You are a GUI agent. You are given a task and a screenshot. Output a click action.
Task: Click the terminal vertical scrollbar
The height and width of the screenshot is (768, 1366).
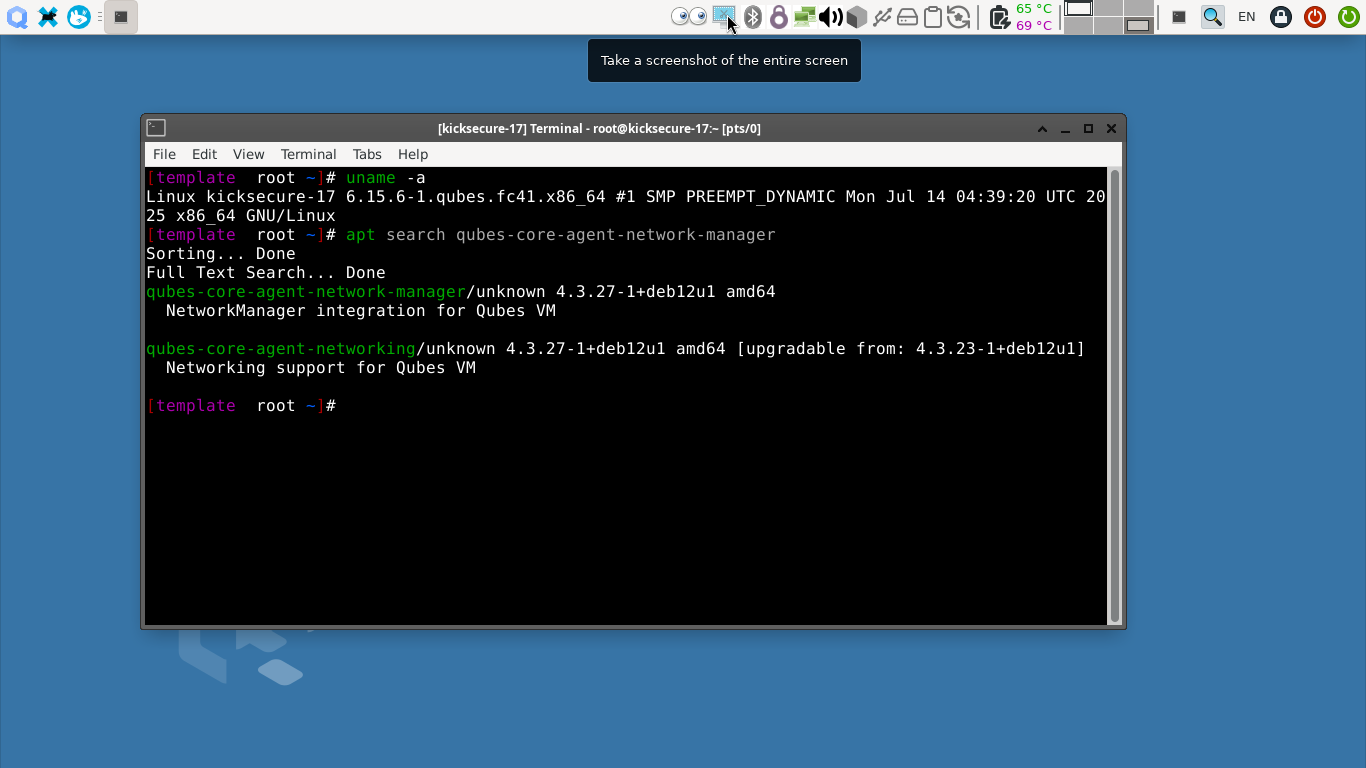click(1114, 396)
